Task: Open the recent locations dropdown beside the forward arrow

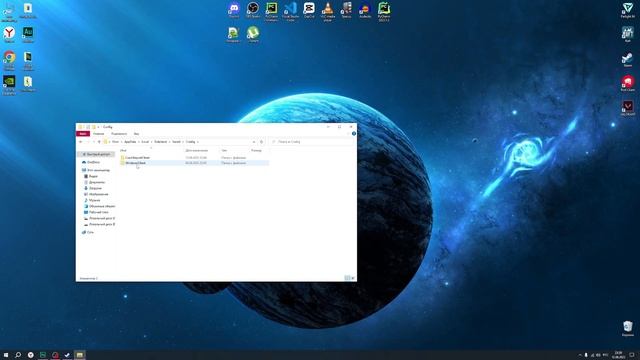Action: point(94,142)
